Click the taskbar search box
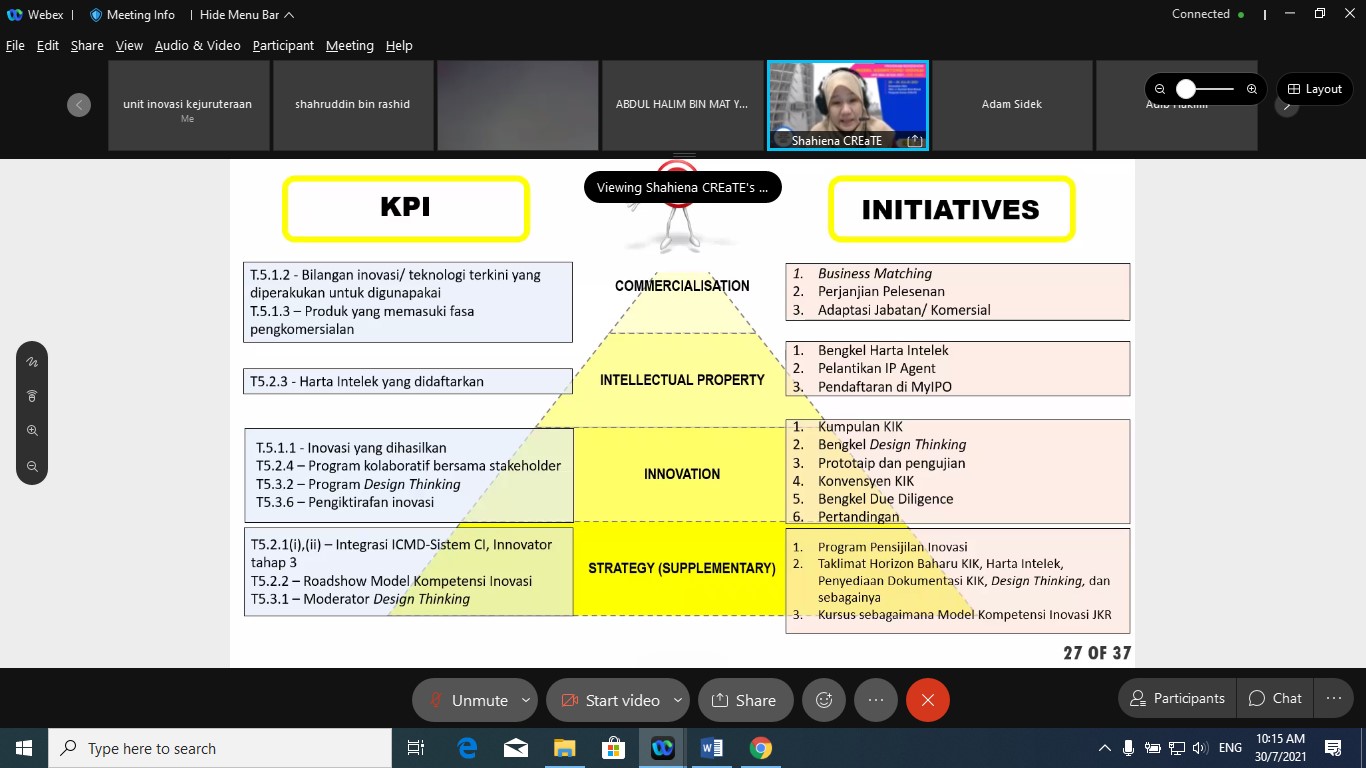1366x768 pixels. 219,748
